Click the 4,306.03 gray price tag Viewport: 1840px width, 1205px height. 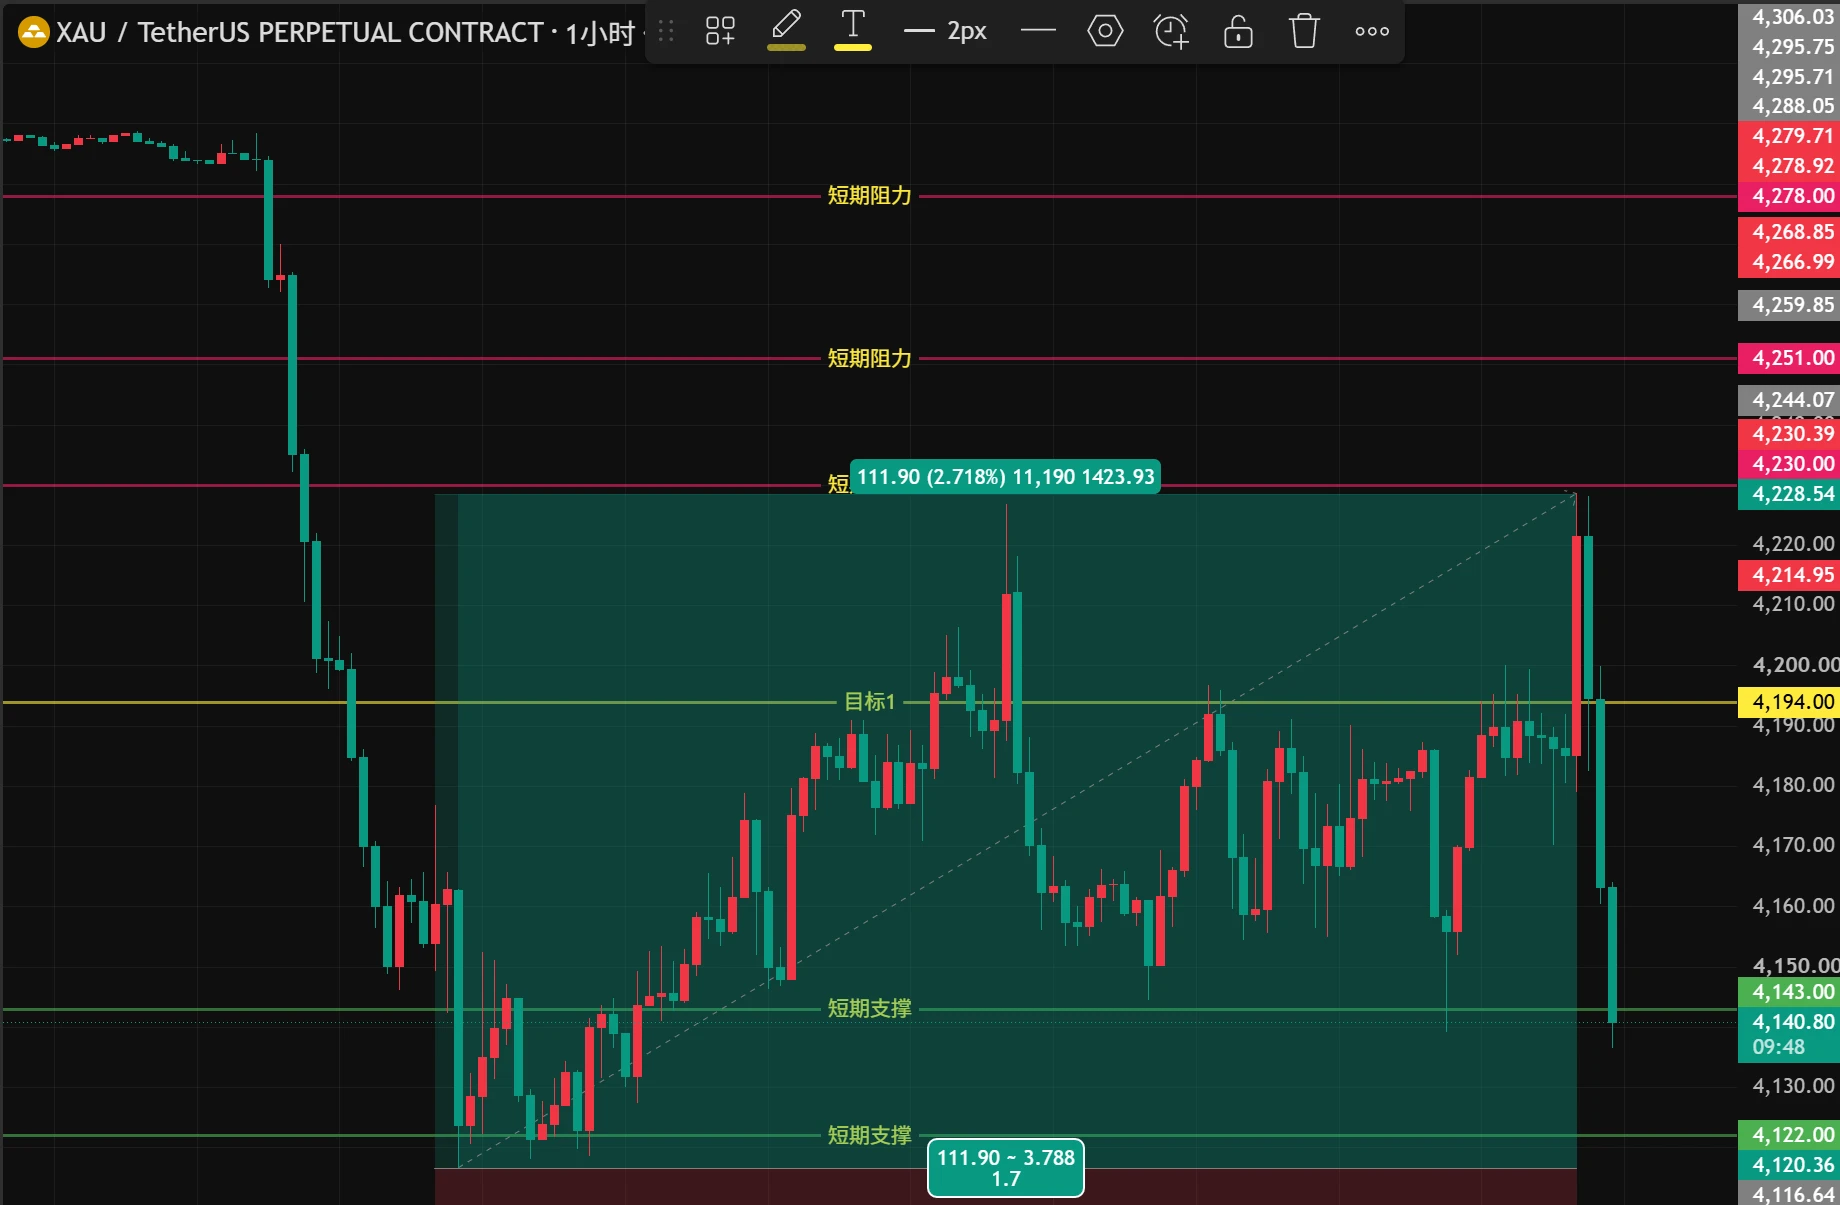pos(1790,16)
